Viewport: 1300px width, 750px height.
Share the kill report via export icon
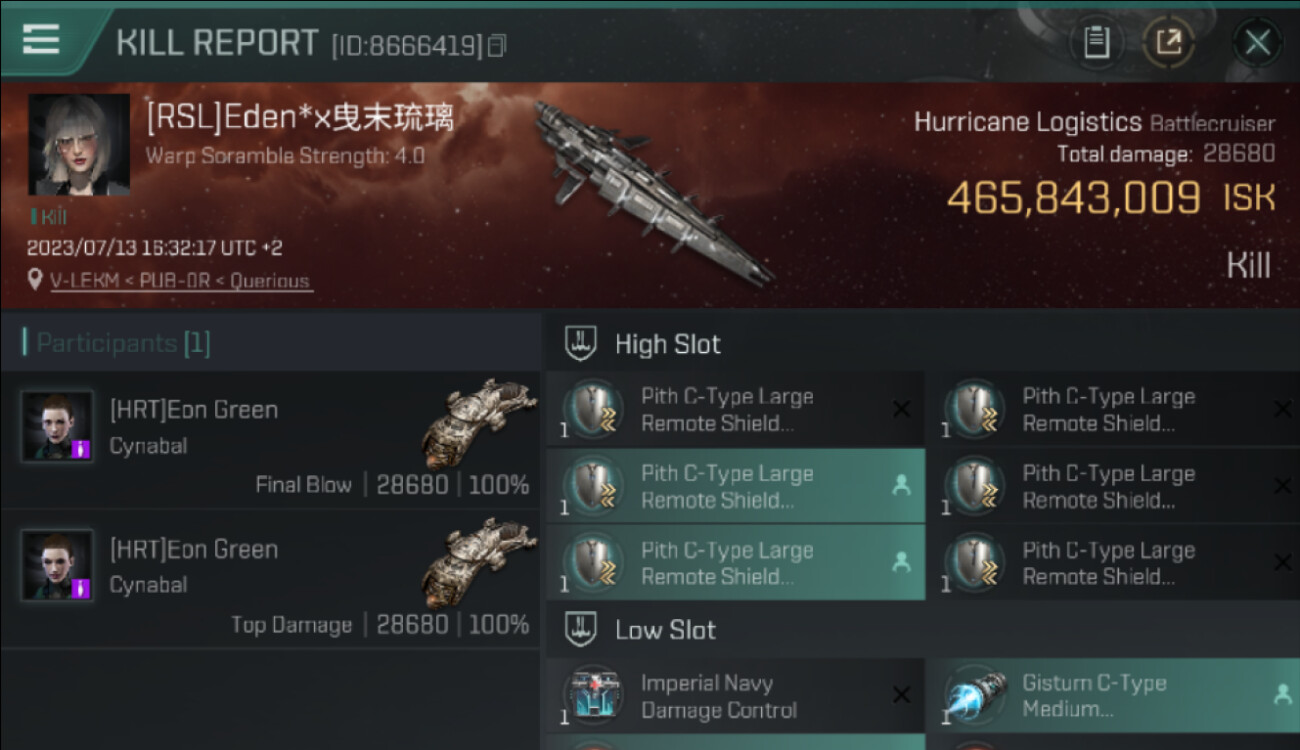[1168, 42]
